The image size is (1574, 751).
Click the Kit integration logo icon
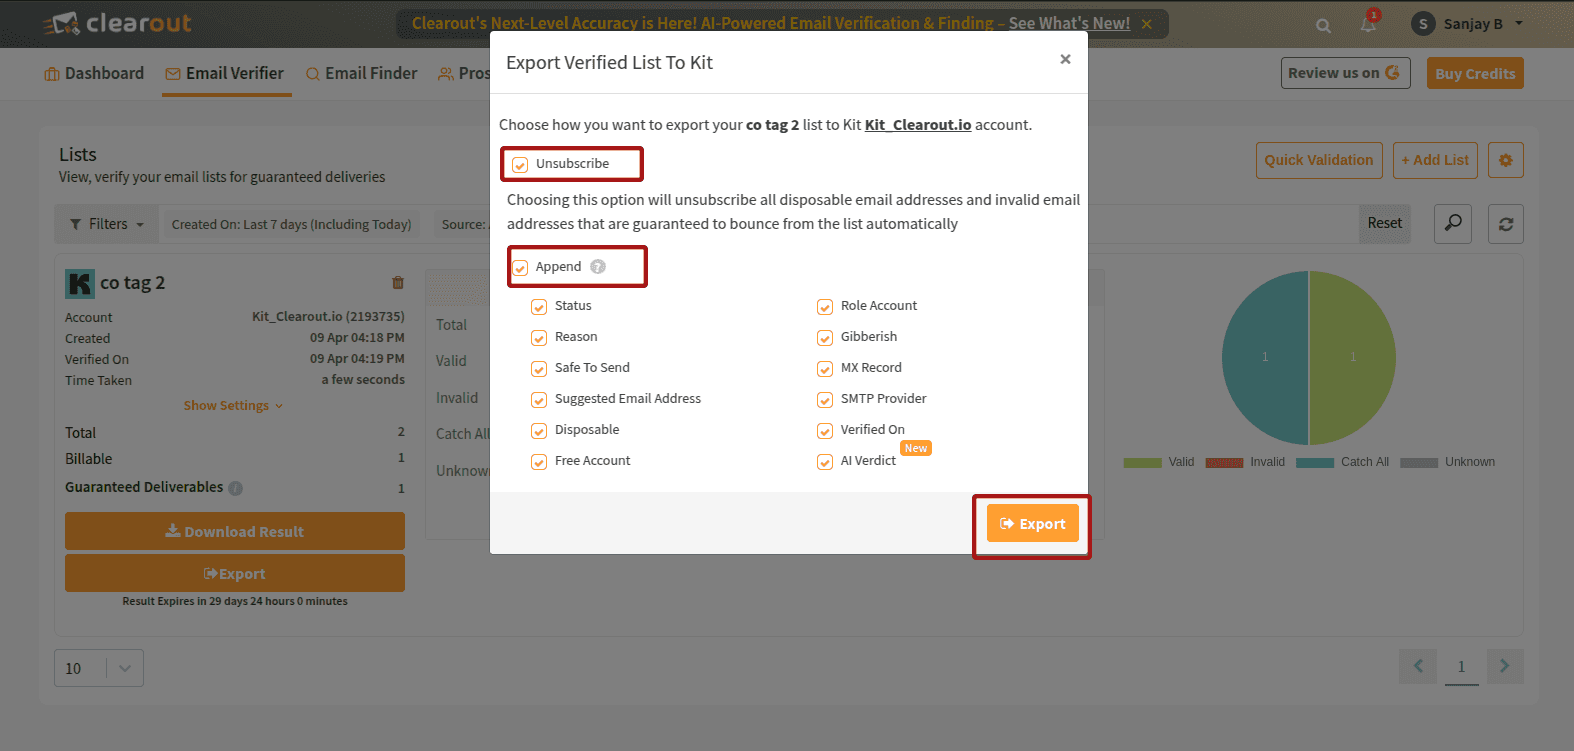(x=80, y=283)
